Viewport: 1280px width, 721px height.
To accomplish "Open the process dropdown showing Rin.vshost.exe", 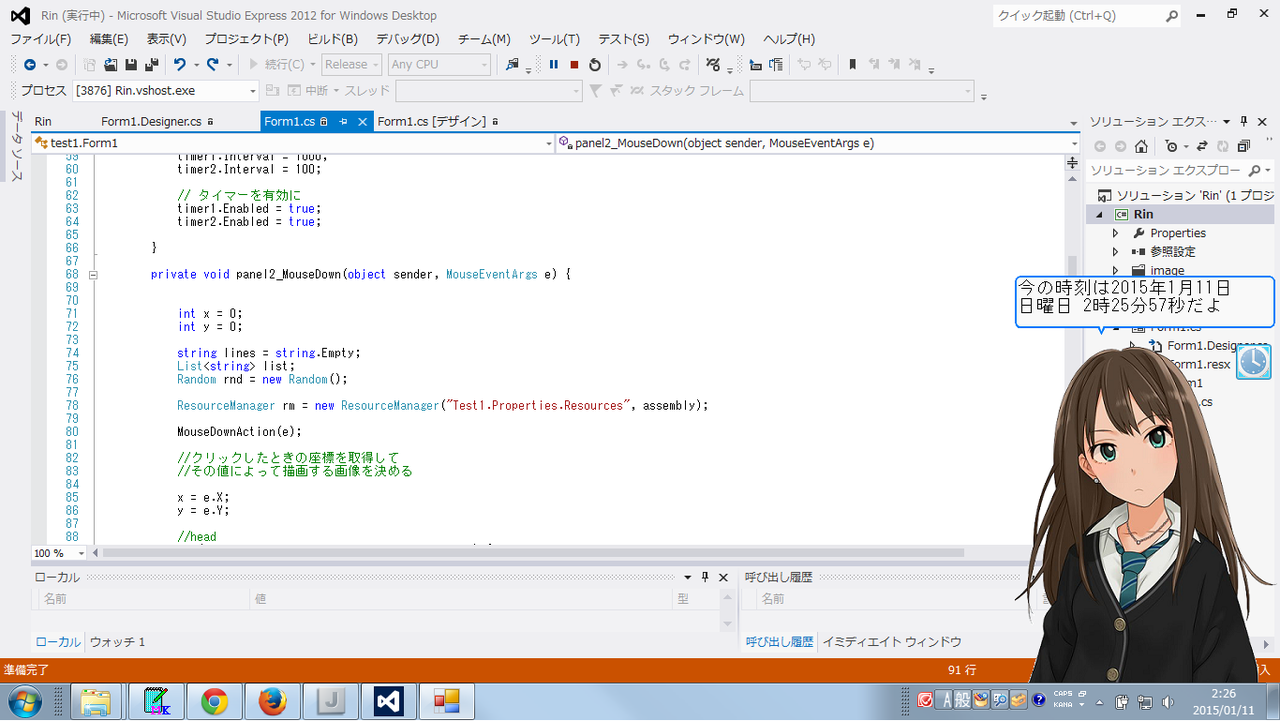I will [166, 91].
